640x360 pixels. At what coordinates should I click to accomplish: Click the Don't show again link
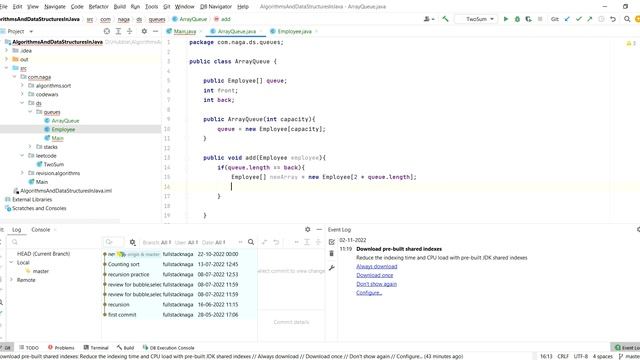376,284
